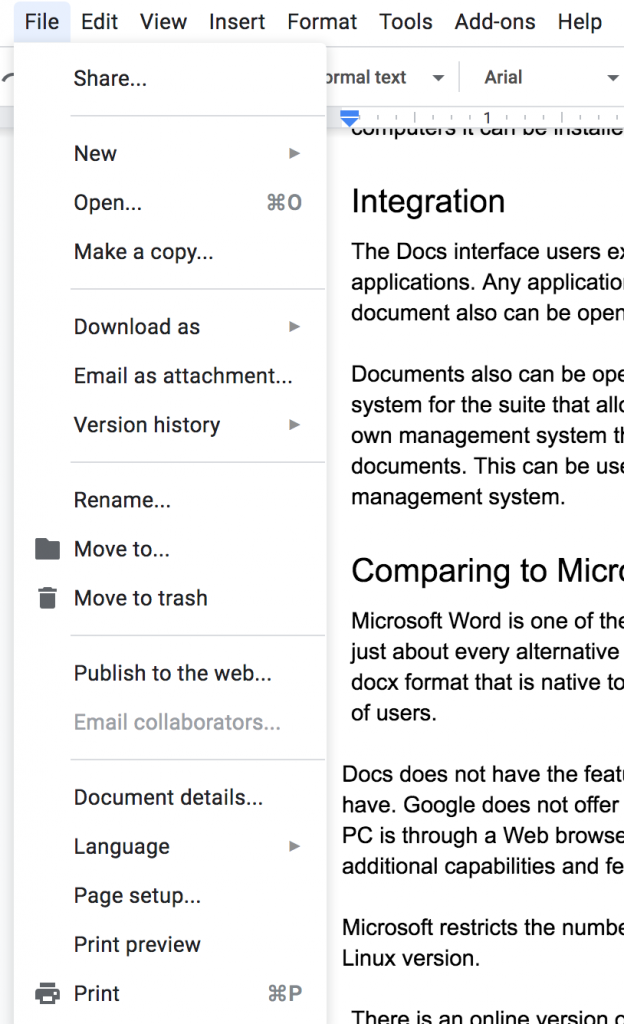Image resolution: width=624 pixels, height=1024 pixels.
Task: Click the folder icon beside Move to
Action: pos(47,549)
